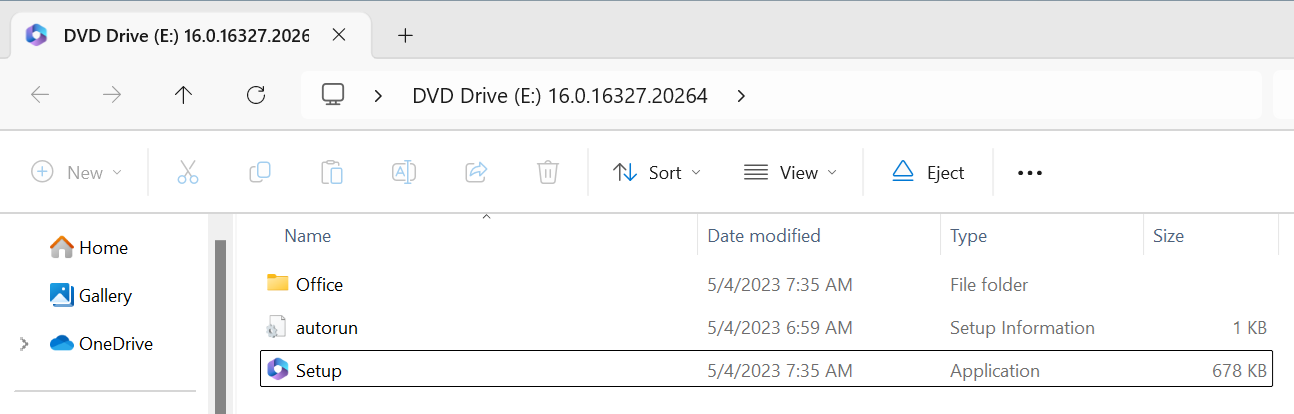Select the Setup file name
Screen dimensions: 1294x414
point(319,371)
